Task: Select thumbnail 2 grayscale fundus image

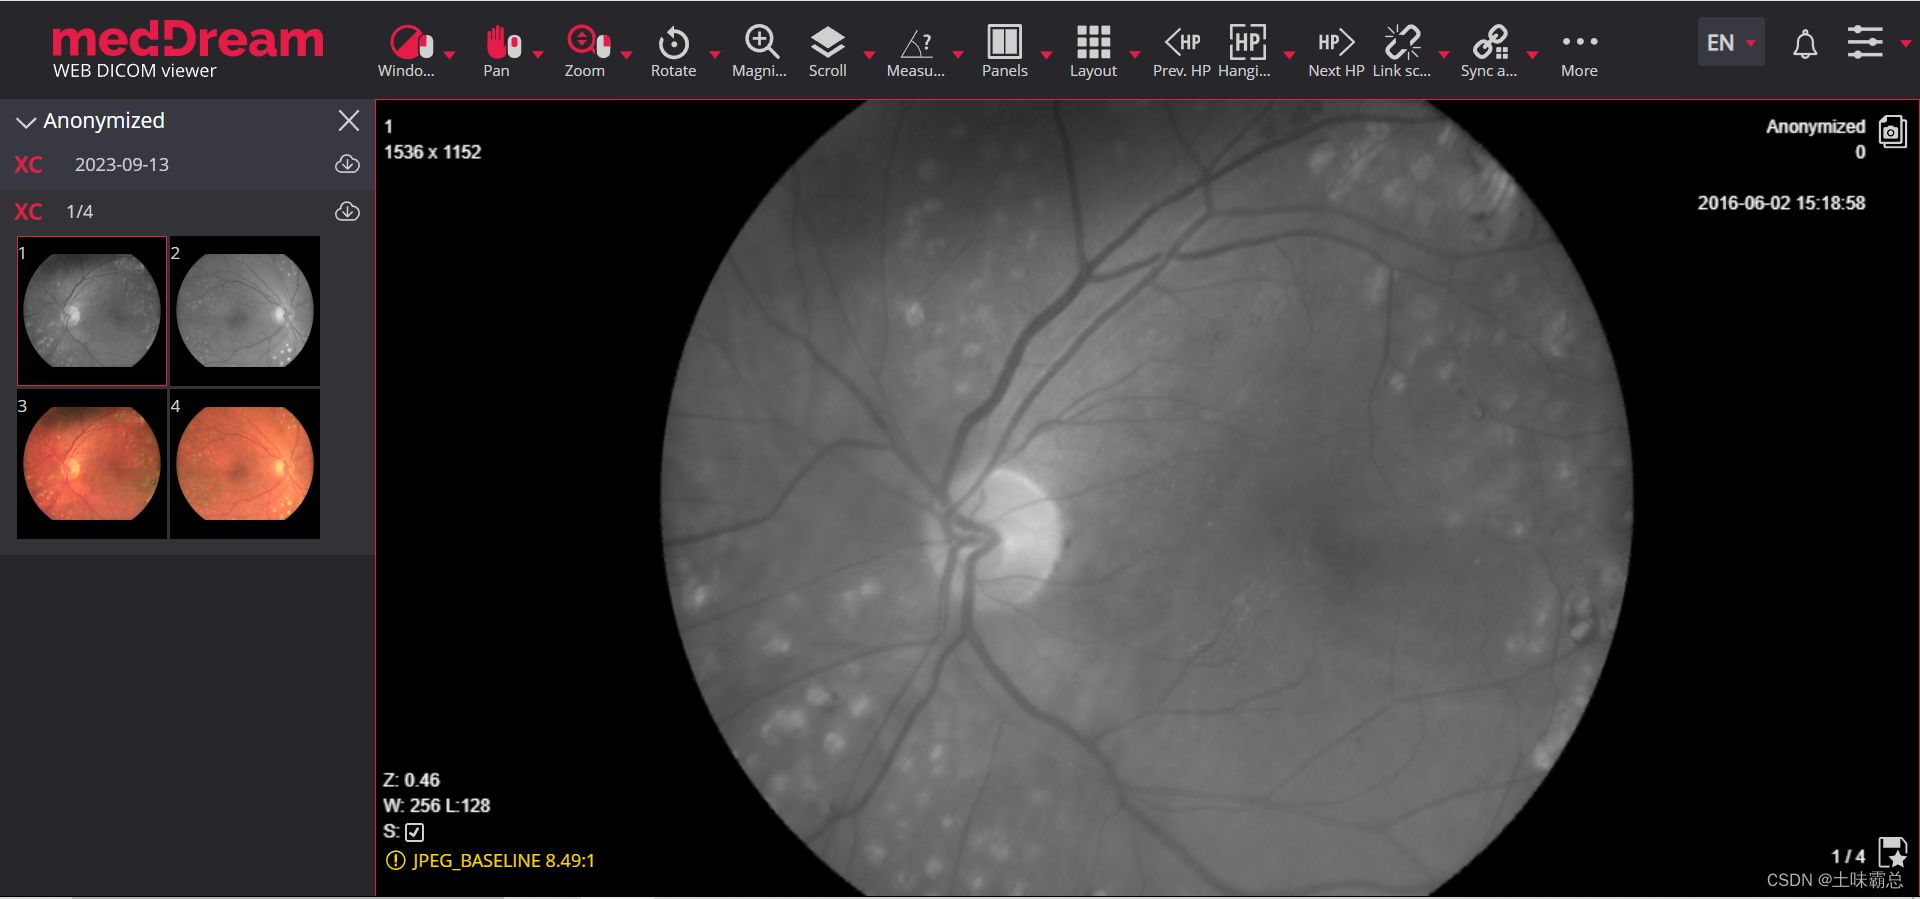Action: (245, 311)
